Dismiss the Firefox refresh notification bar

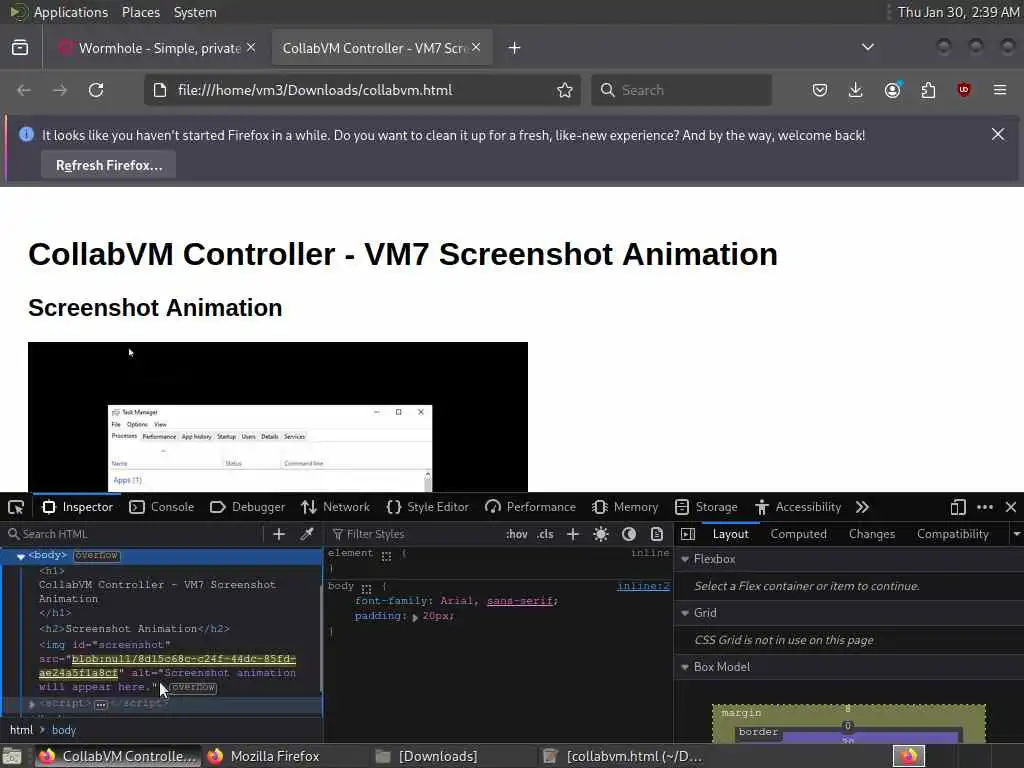coord(998,135)
